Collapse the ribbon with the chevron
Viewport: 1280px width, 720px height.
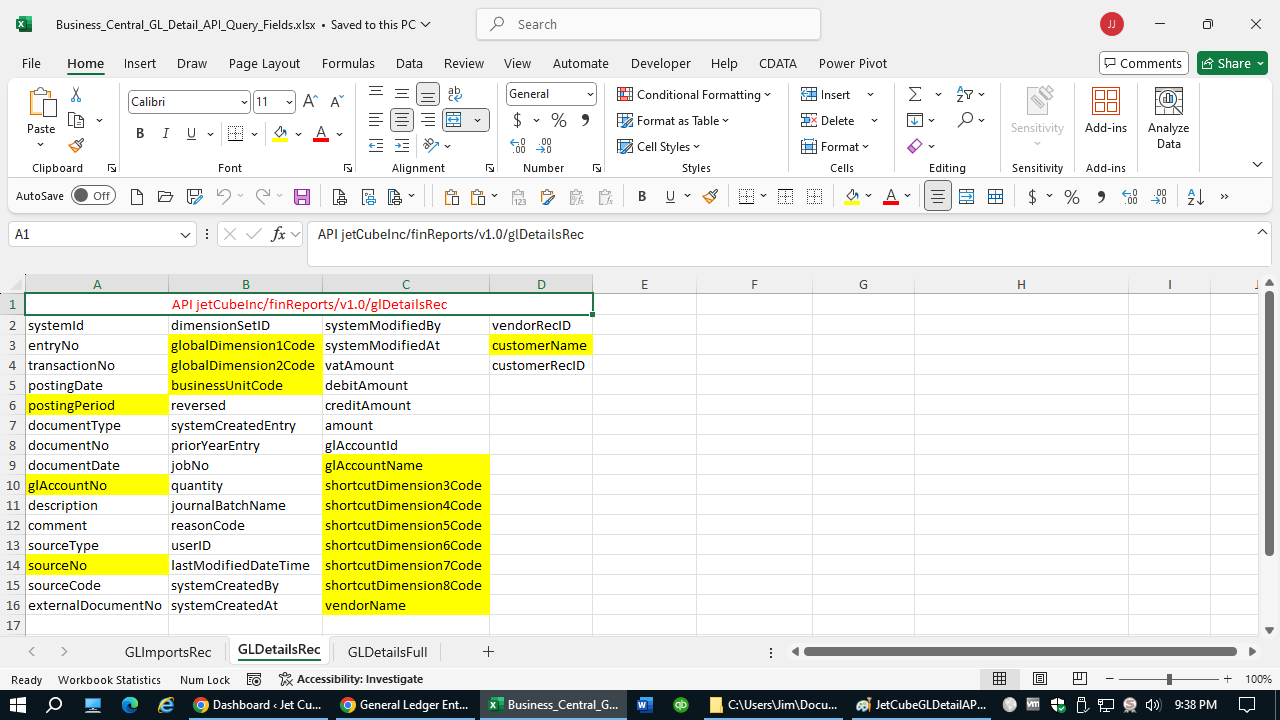(1257, 164)
